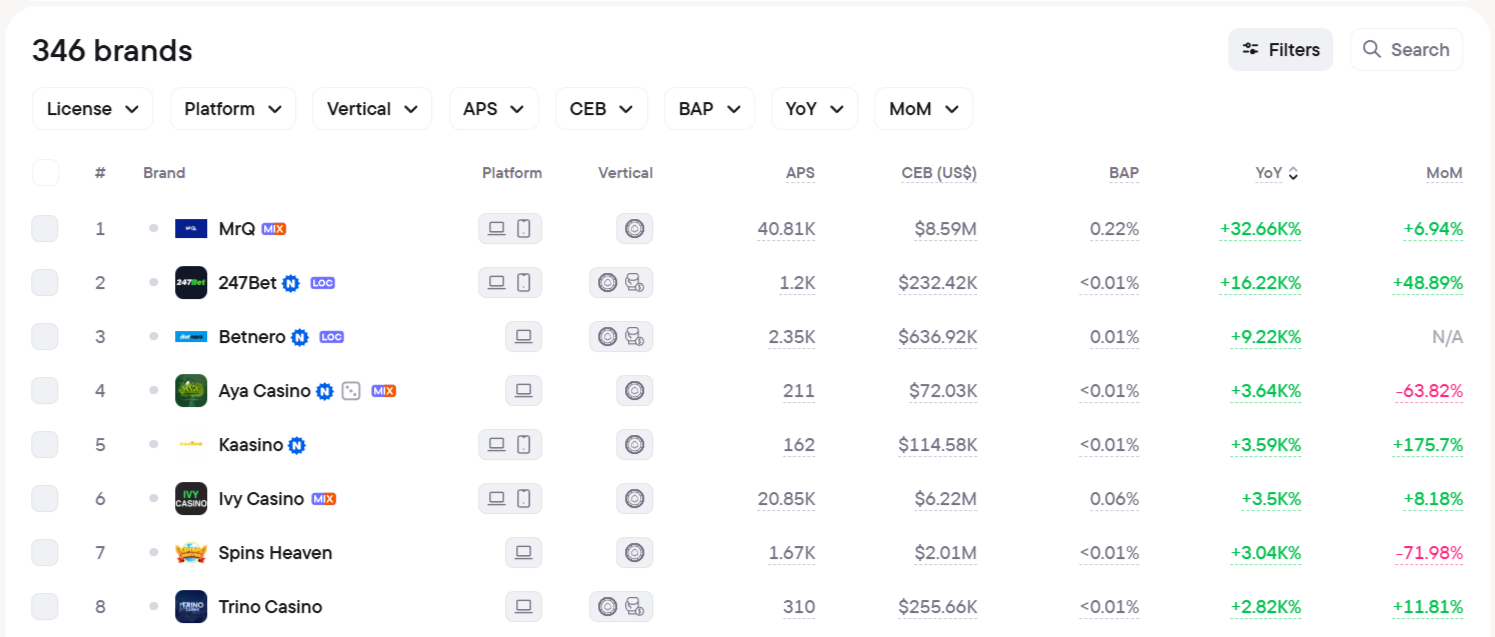Open the License filter dropdown

[92, 109]
